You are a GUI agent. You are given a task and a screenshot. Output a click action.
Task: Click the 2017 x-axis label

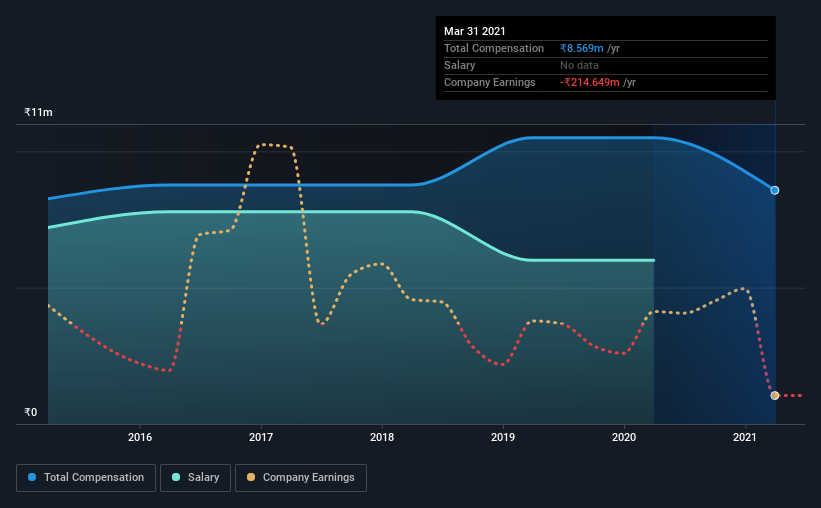click(261, 437)
